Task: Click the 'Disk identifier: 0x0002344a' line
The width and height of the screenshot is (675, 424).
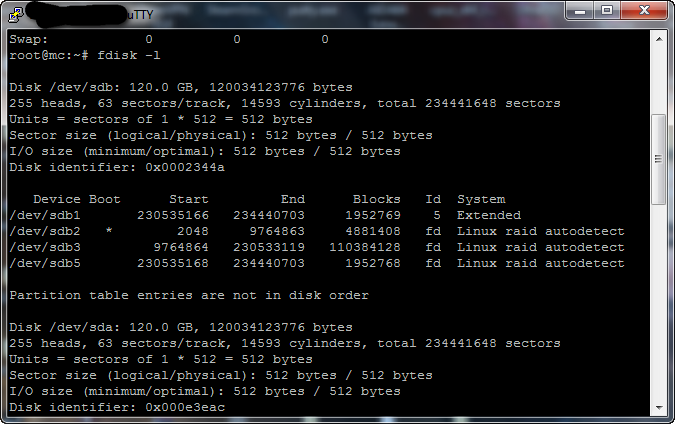Action: coord(117,167)
